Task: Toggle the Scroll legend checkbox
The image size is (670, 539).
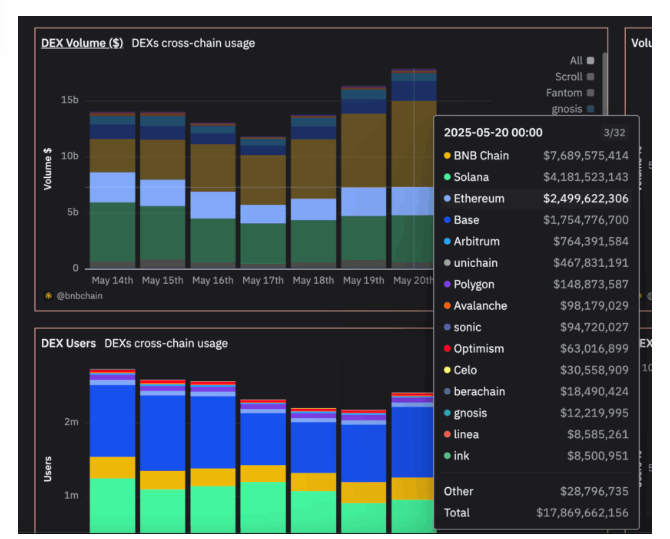Action: (x=591, y=77)
